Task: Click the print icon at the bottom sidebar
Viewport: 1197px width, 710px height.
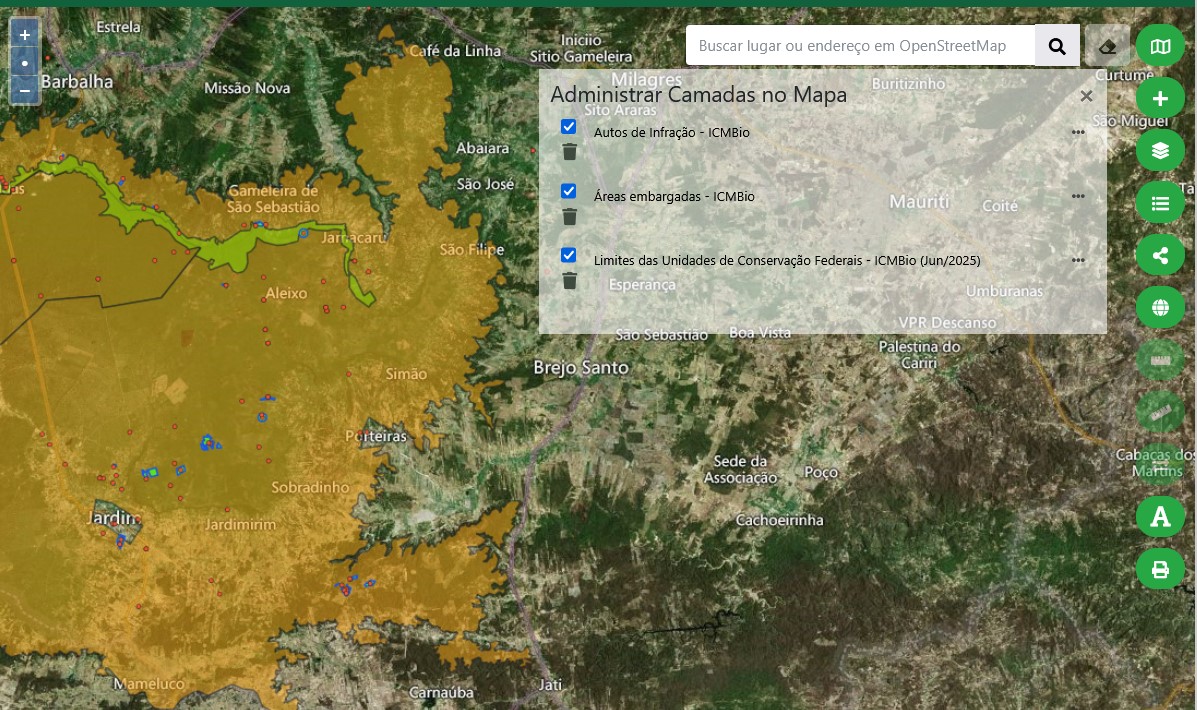Action: (1160, 568)
